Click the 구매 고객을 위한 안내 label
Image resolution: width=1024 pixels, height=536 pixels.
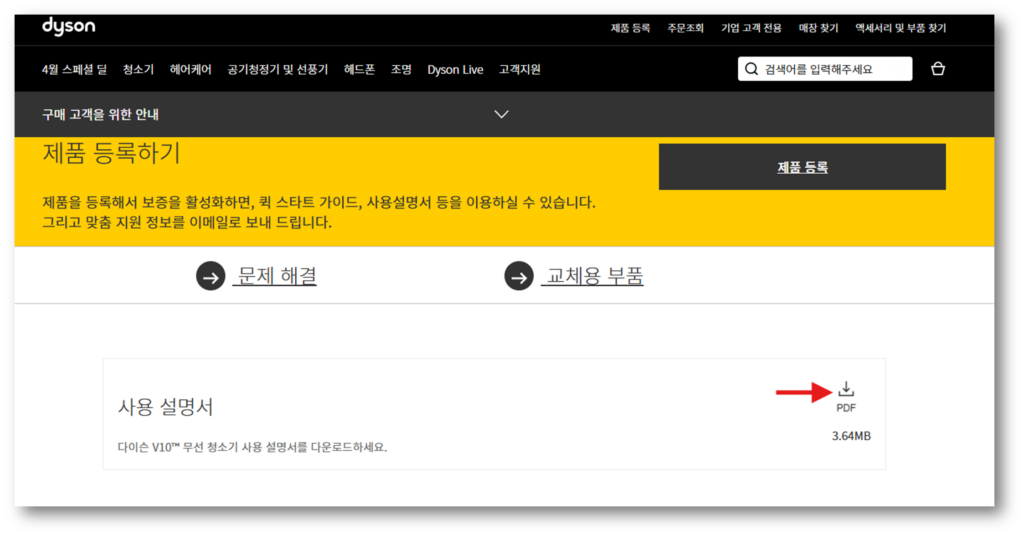101,114
